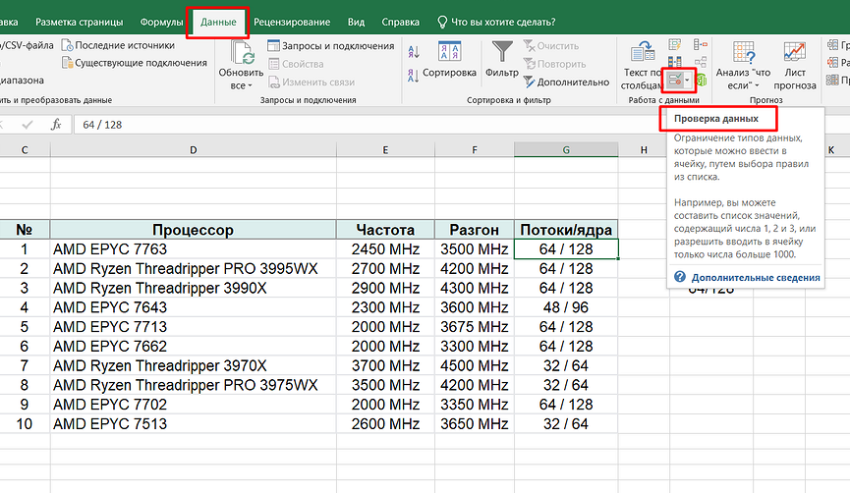
Task: Open Запросы и подключения pane
Action: (x=330, y=46)
